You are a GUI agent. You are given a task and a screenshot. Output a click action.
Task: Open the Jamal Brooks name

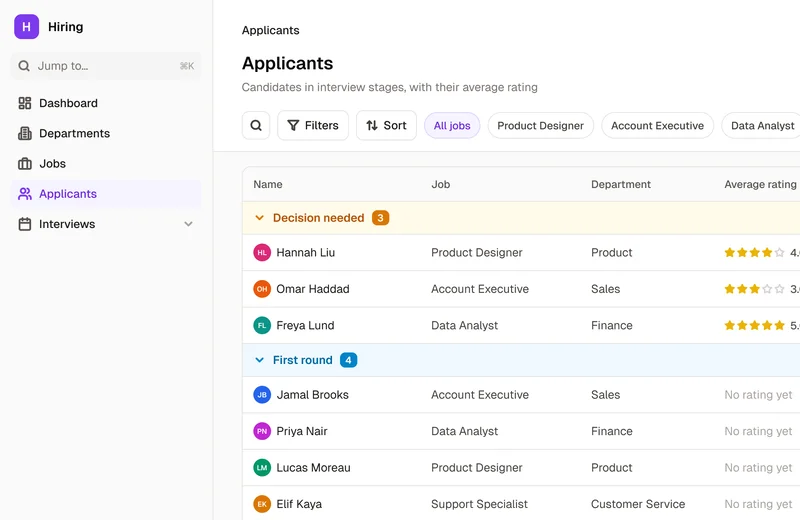click(x=312, y=395)
